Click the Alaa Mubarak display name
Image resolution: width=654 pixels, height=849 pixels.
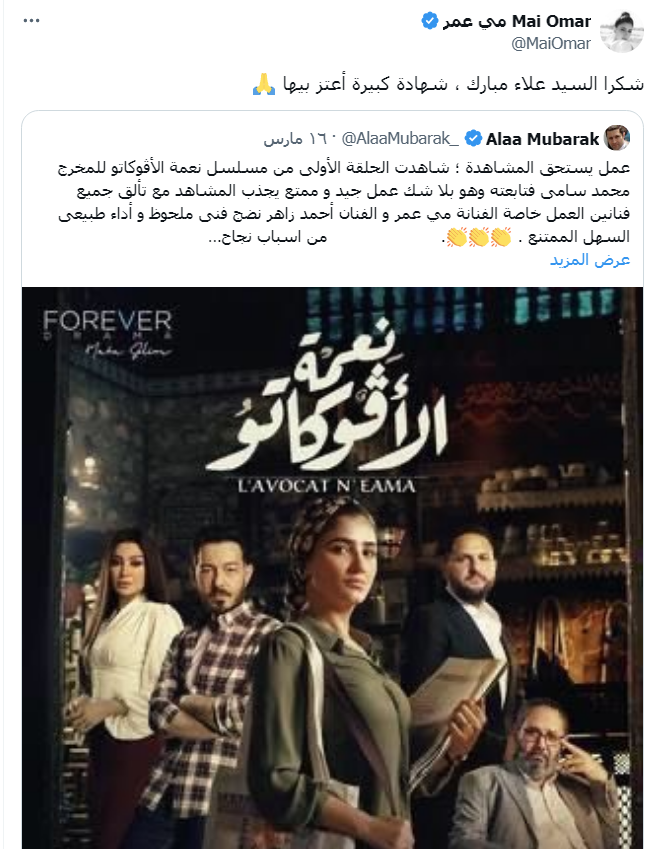coord(542,139)
